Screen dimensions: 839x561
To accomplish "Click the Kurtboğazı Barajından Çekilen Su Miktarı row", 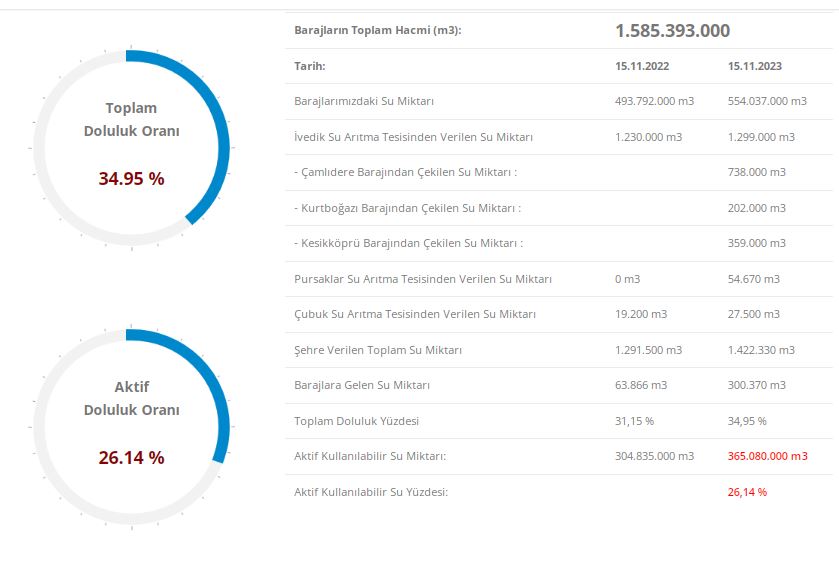I will pos(407,208).
